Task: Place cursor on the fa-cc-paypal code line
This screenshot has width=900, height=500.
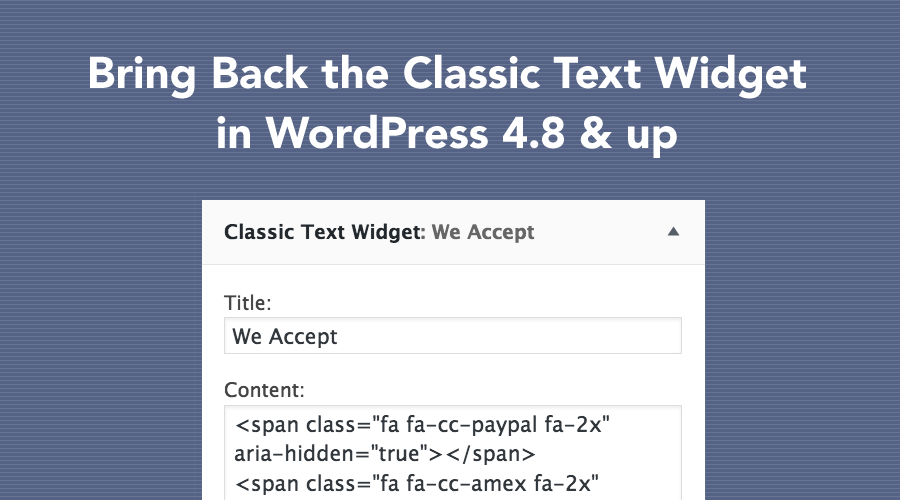Action: [422, 425]
